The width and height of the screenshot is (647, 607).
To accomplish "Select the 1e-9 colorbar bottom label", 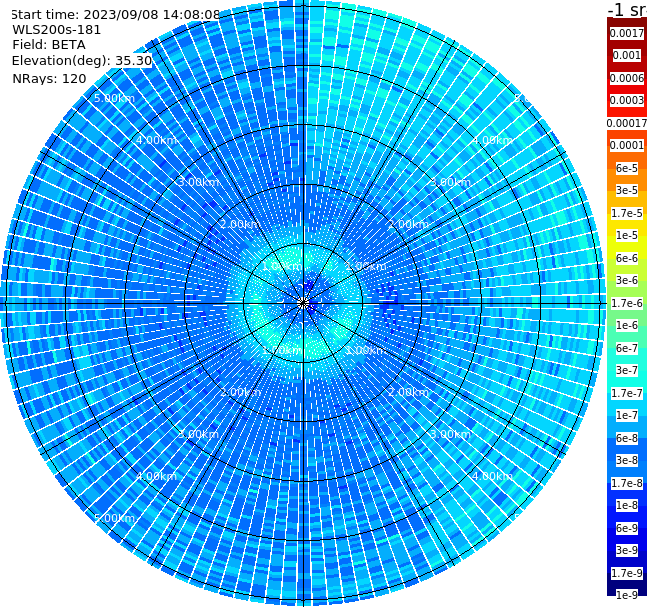I will pyautogui.click(x=627, y=595).
